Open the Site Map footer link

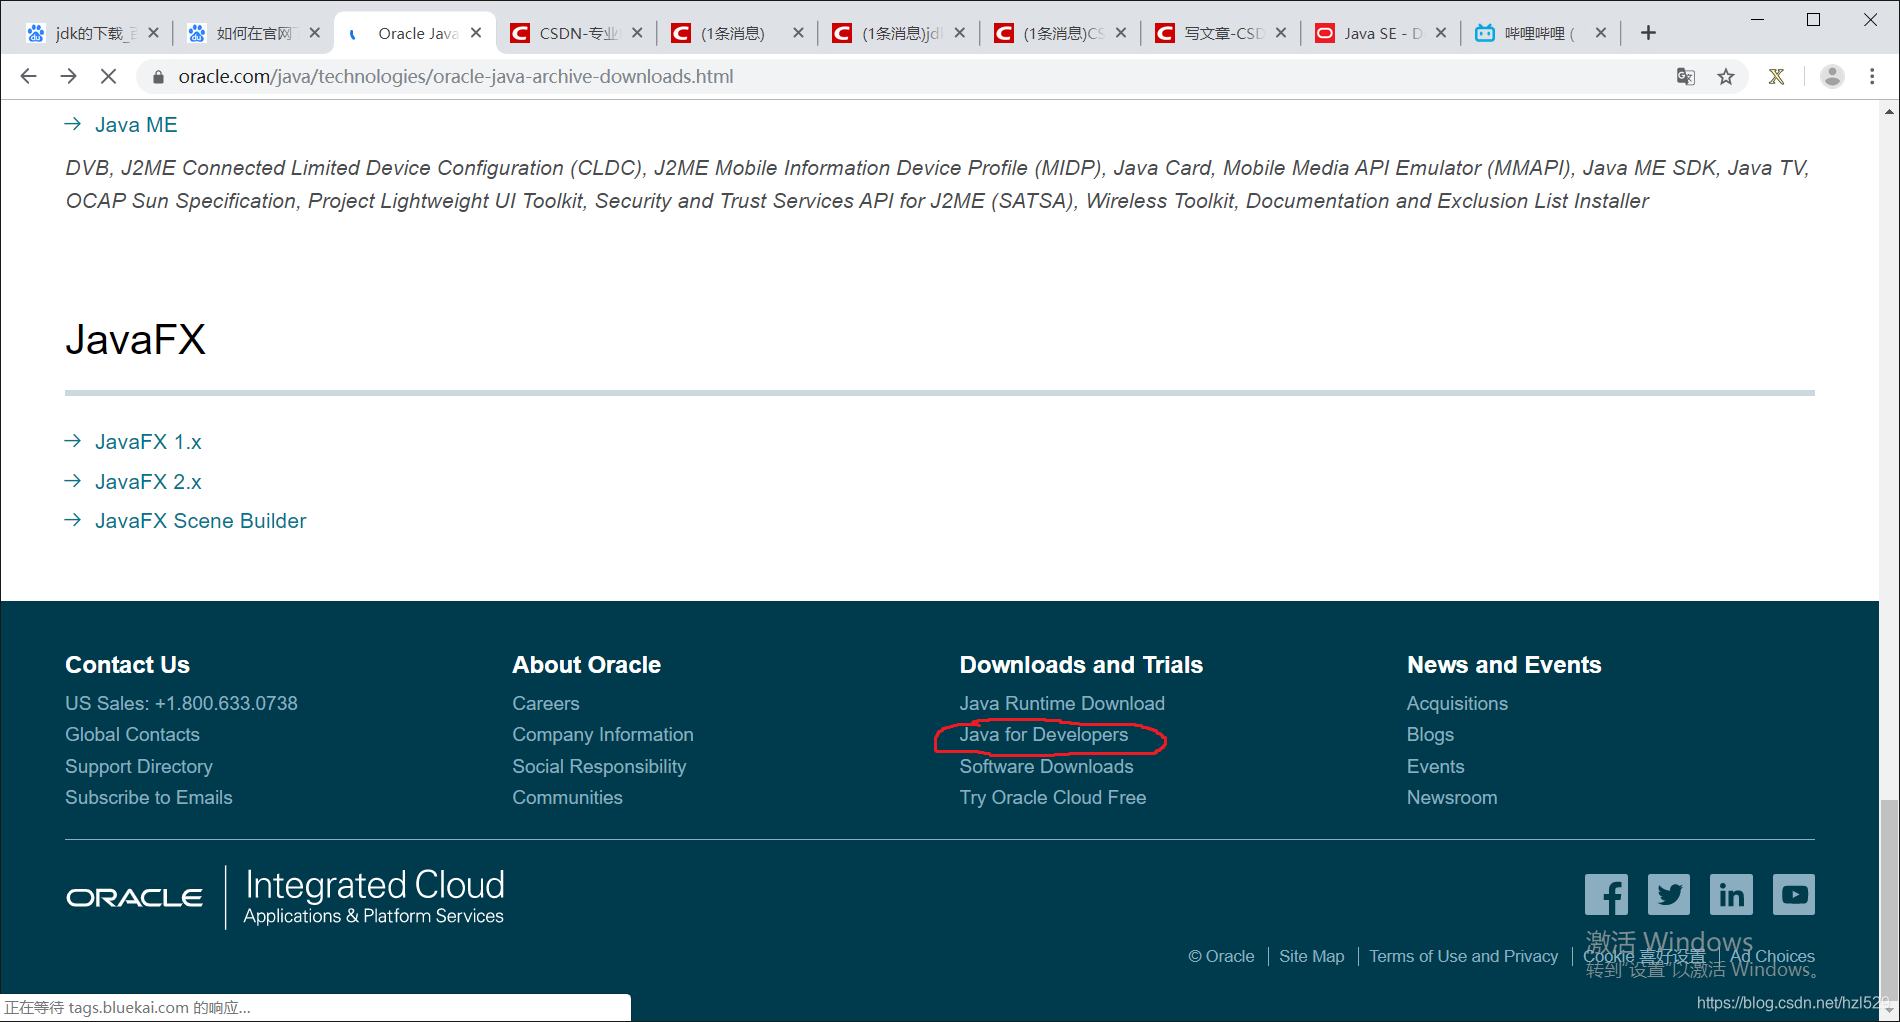1311,956
